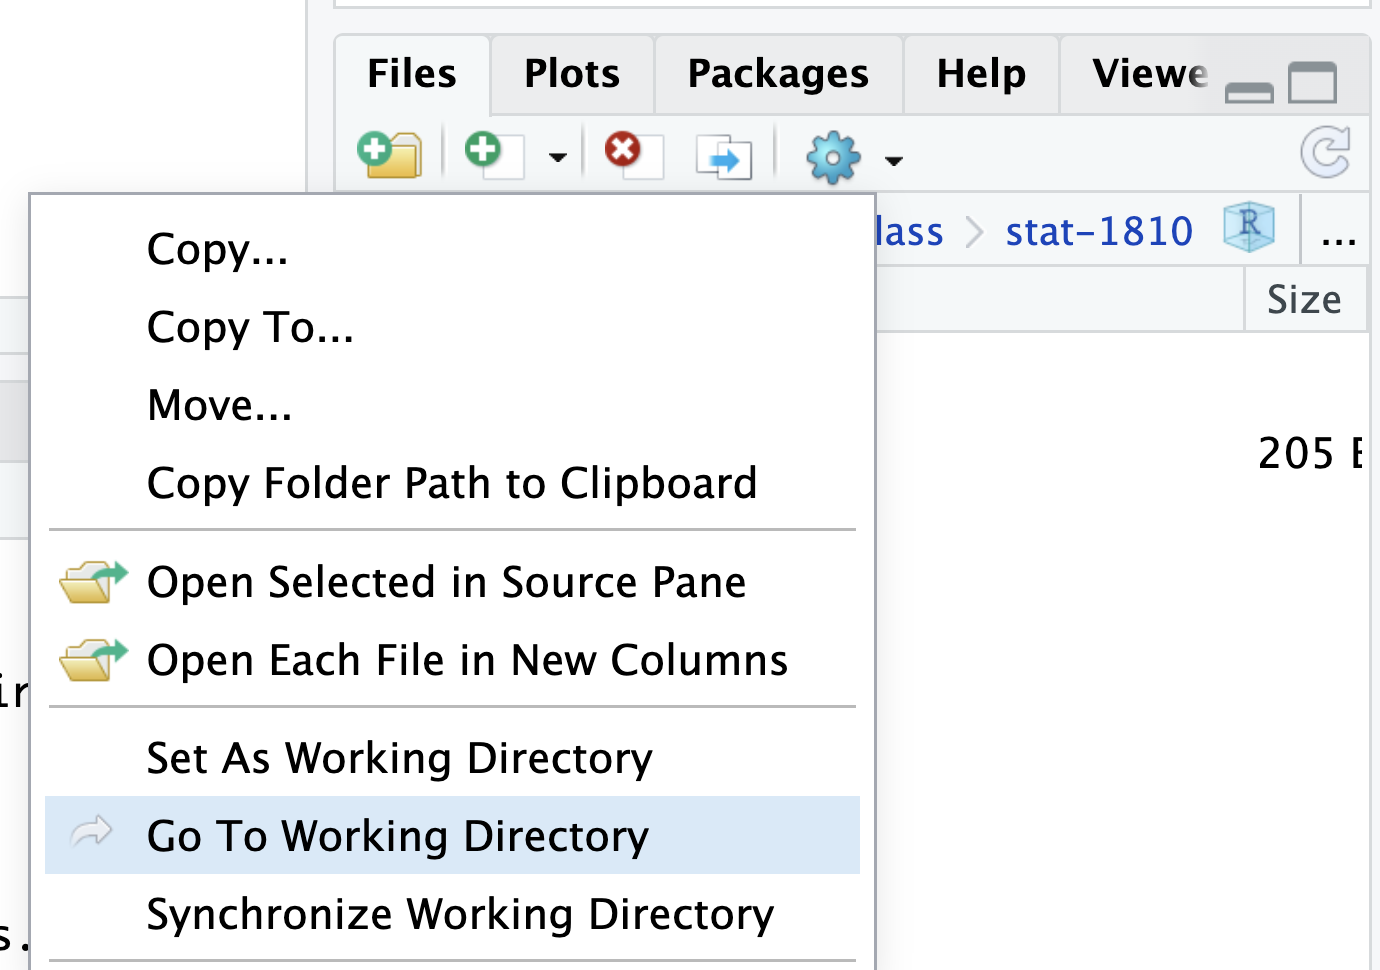Click the Go To Working Directory arrow icon

pyautogui.click(x=92, y=832)
